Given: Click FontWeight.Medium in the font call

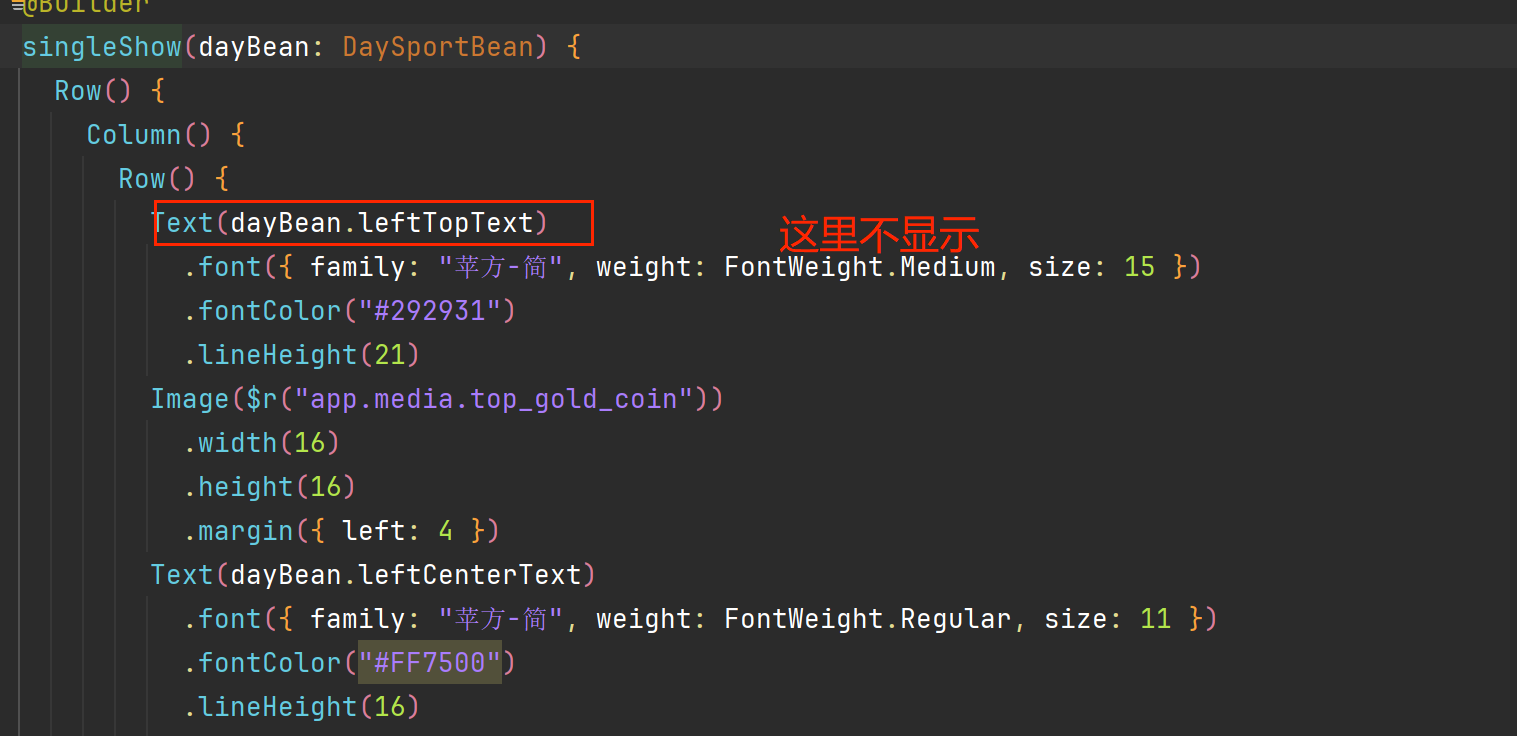Looking at the screenshot, I should pyautogui.click(x=859, y=267).
